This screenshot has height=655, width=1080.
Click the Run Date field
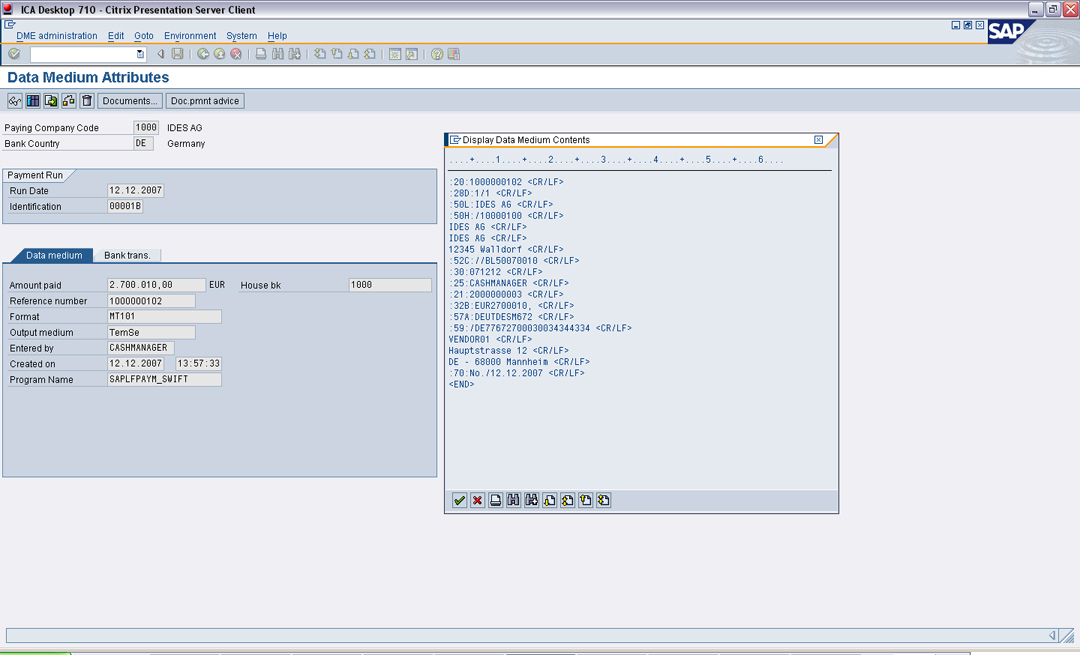click(136, 190)
